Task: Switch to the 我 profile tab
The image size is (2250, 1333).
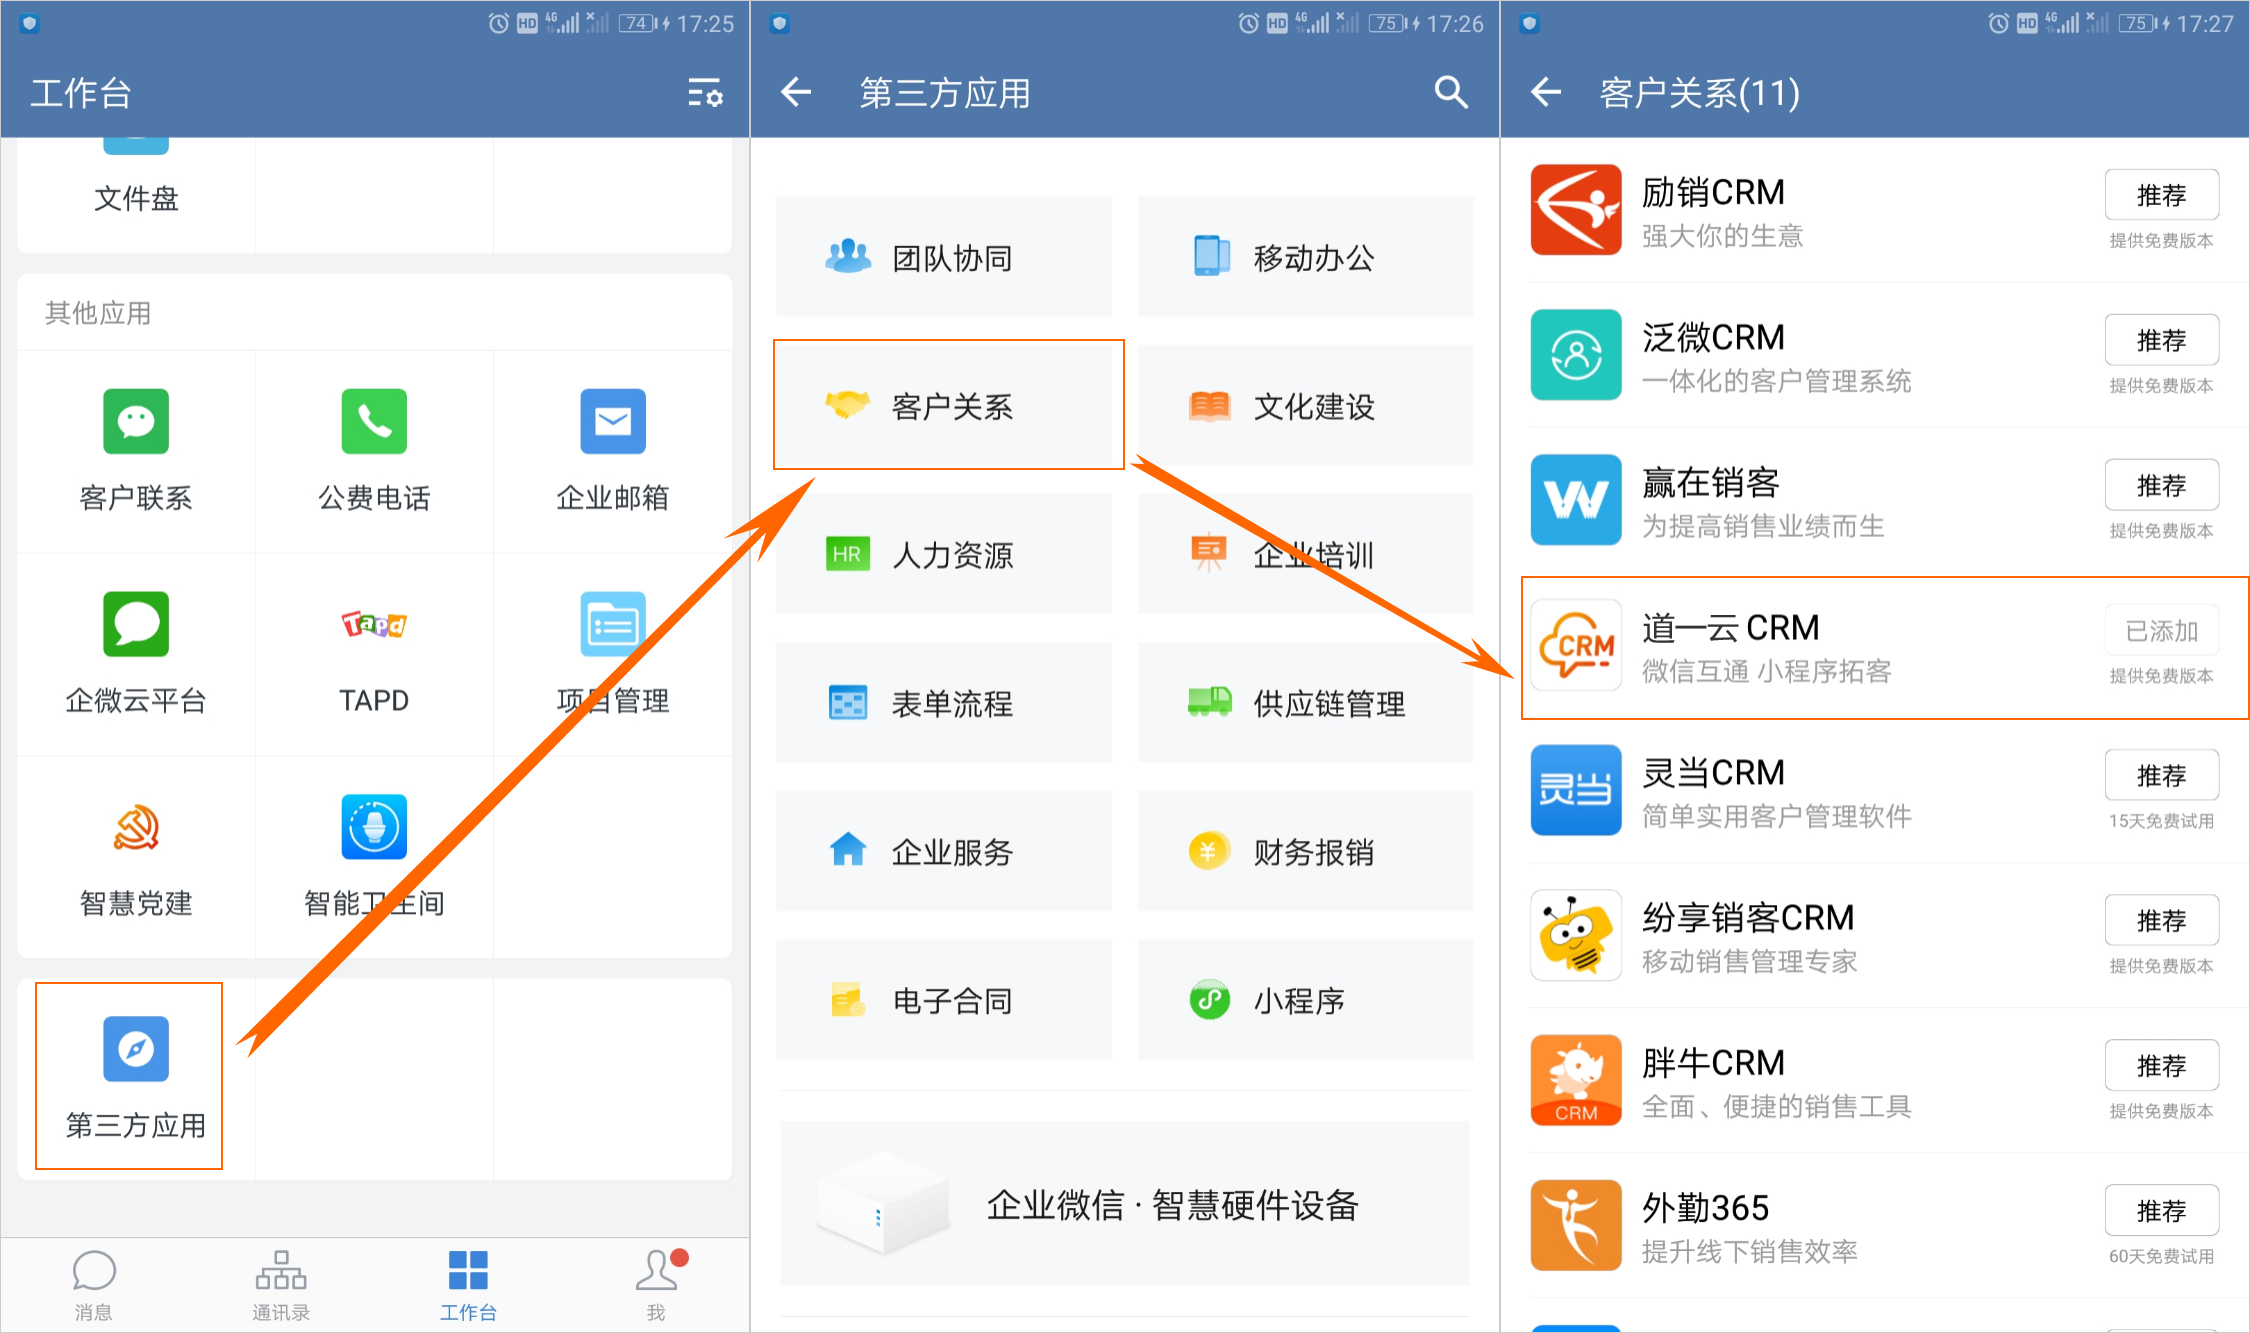Action: (656, 1285)
